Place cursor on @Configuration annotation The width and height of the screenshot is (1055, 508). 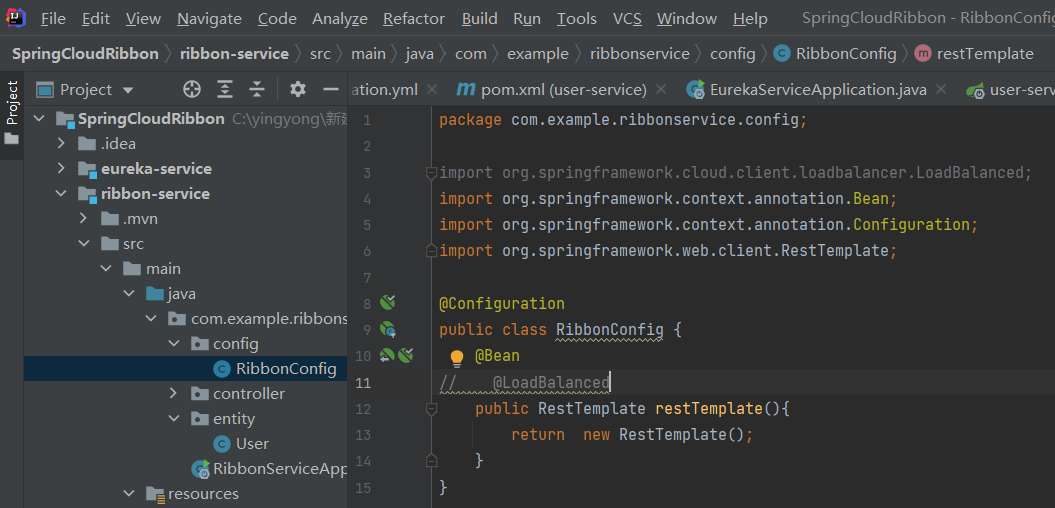point(502,304)
